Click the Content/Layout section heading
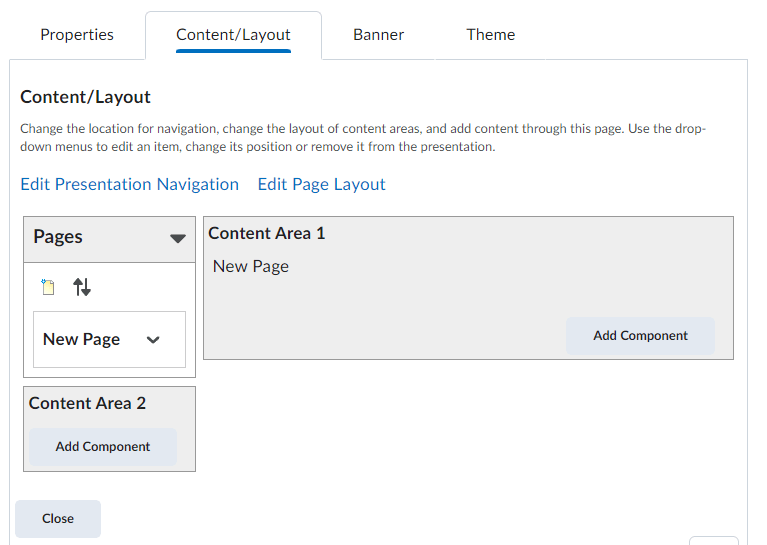Viewport: 767px width, 545px height. click(x=85, y=98)
